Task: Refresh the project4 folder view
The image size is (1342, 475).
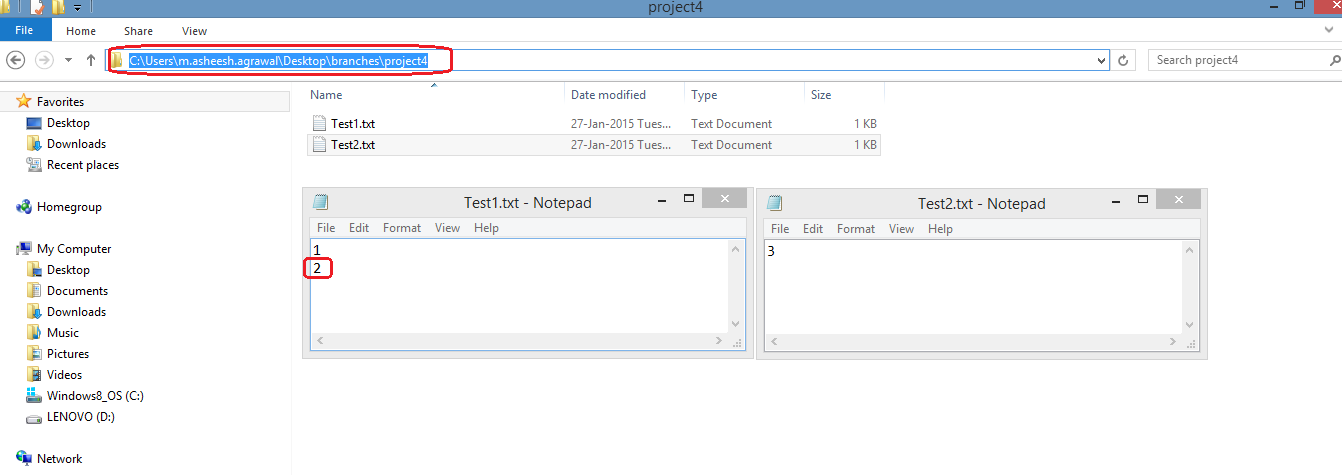Action: (1123, 60)
